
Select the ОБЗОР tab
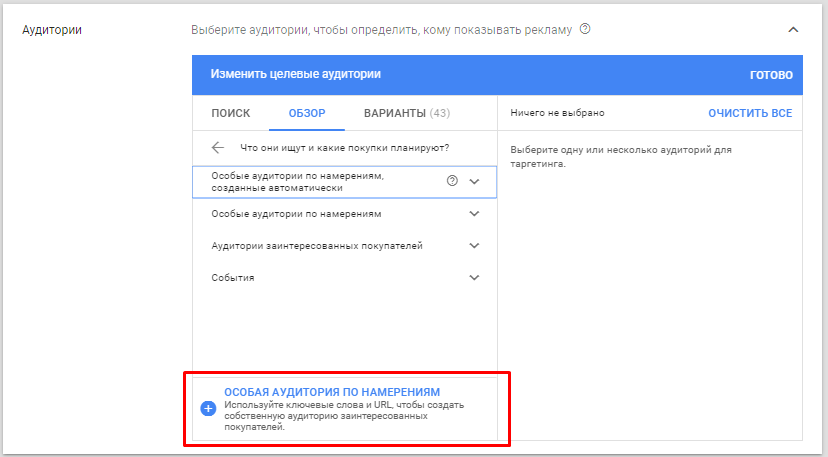coord(307,113)
